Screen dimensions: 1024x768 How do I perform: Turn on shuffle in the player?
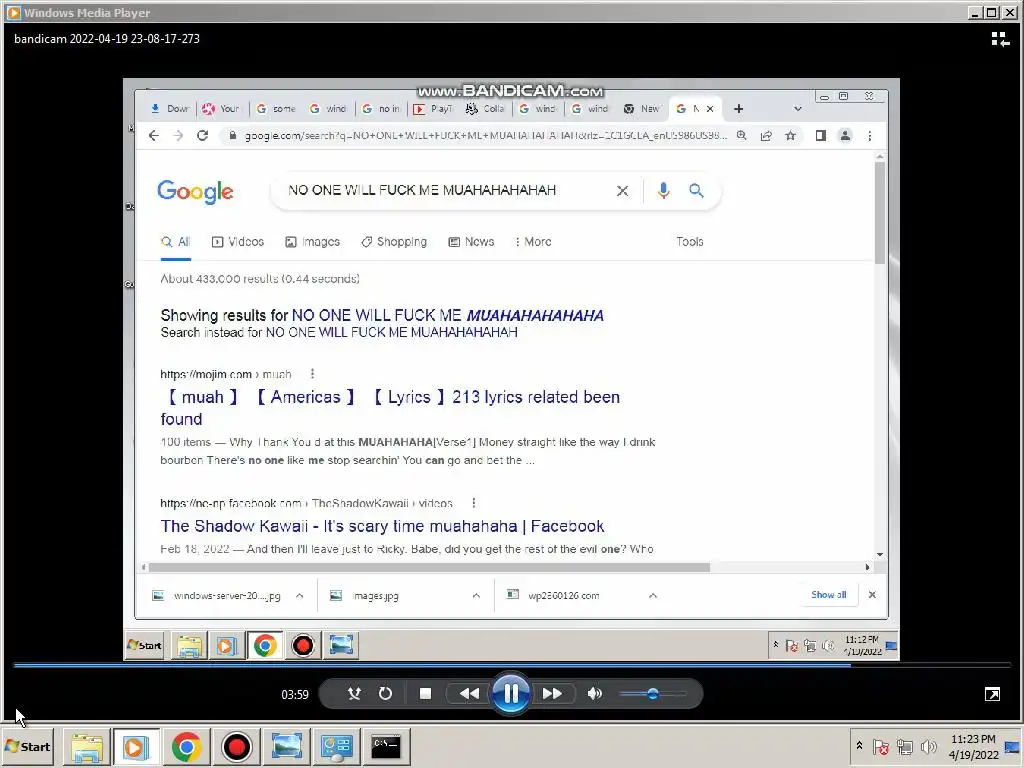354,694
